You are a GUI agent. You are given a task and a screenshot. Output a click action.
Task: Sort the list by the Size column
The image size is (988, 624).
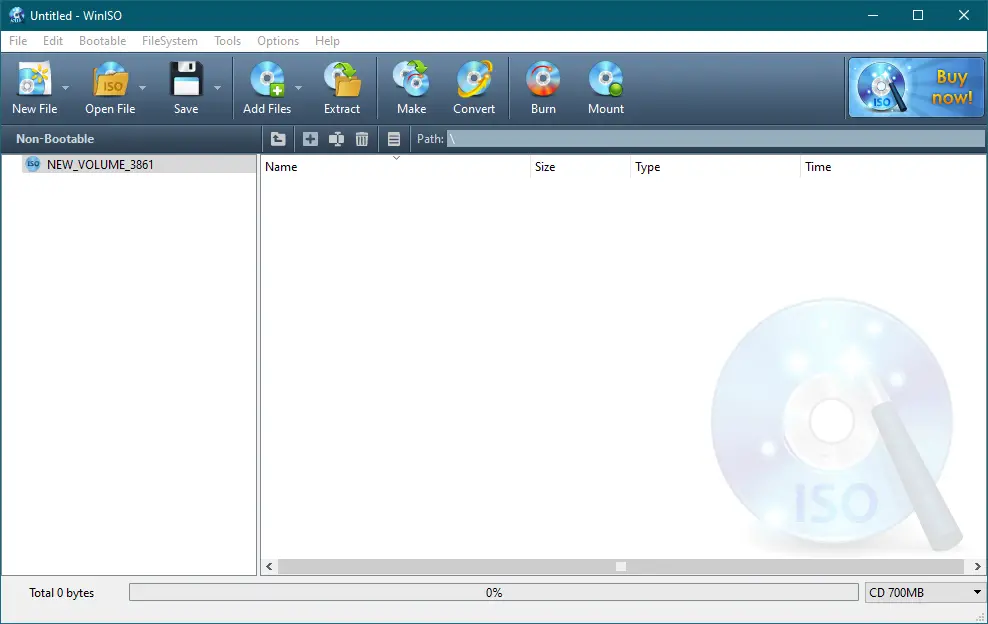(580, 166)
